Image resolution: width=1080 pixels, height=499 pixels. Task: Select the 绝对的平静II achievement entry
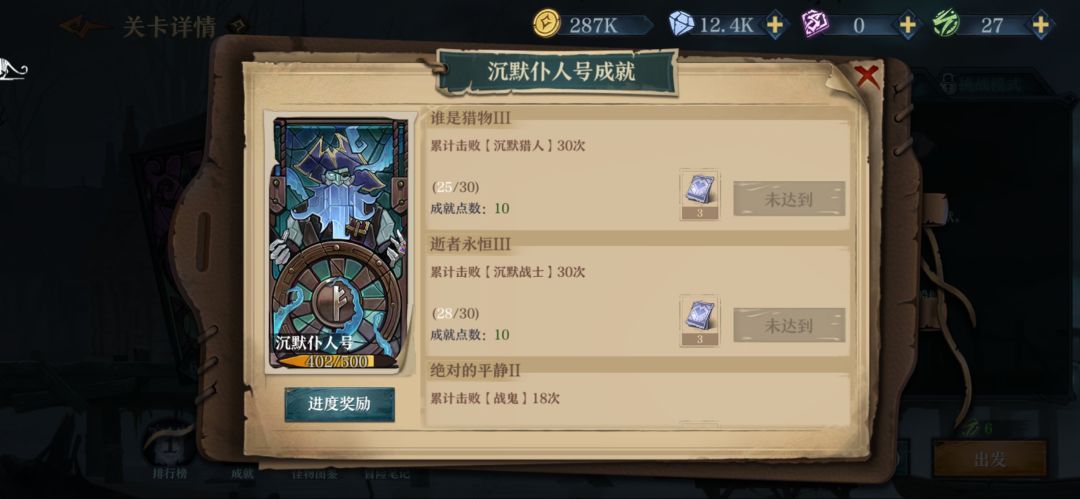coord(637,391)
